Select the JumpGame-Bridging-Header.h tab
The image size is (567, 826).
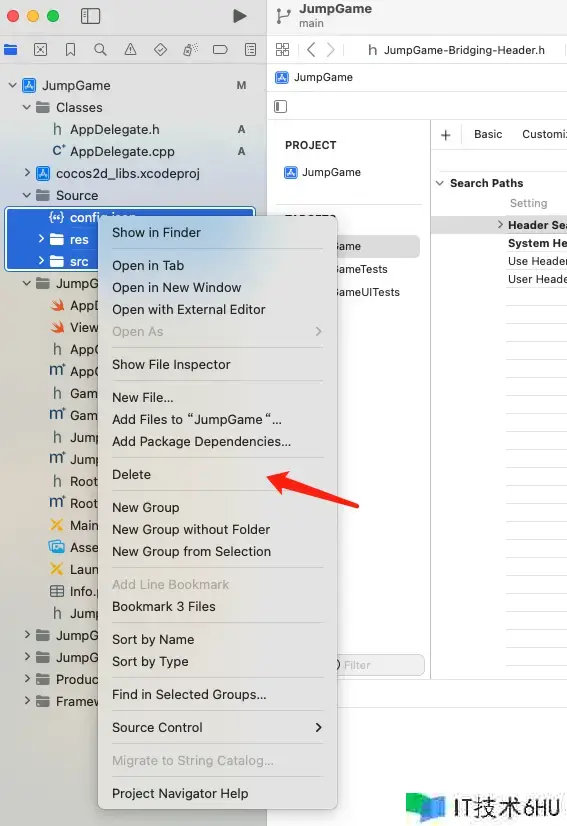tap(456, 50)
